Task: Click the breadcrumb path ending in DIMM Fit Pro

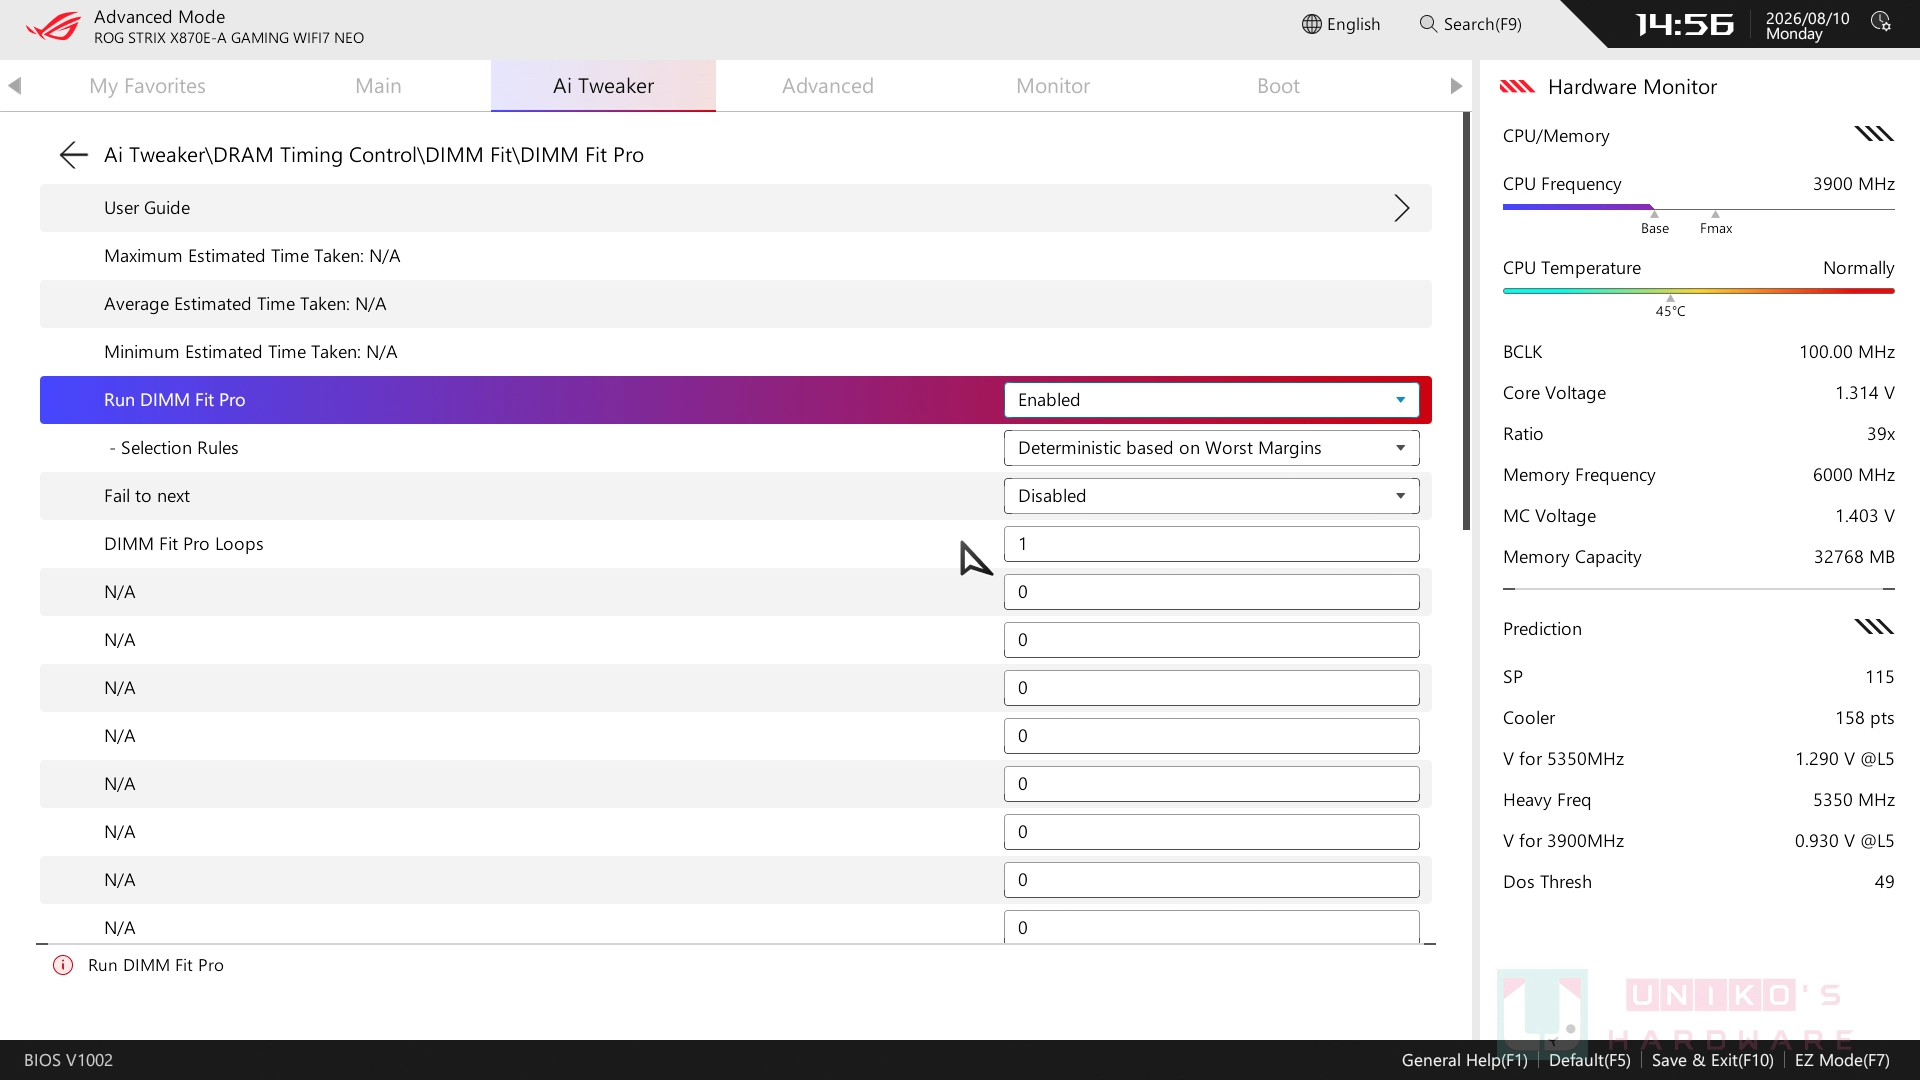Action: (374, 155)
